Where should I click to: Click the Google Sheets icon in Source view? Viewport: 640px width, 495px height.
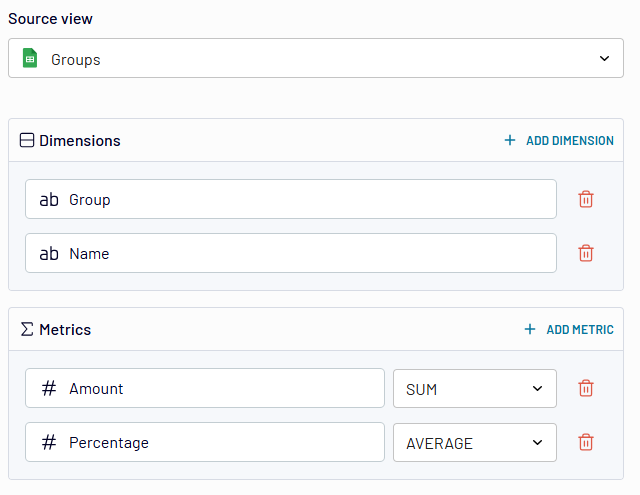30,59
